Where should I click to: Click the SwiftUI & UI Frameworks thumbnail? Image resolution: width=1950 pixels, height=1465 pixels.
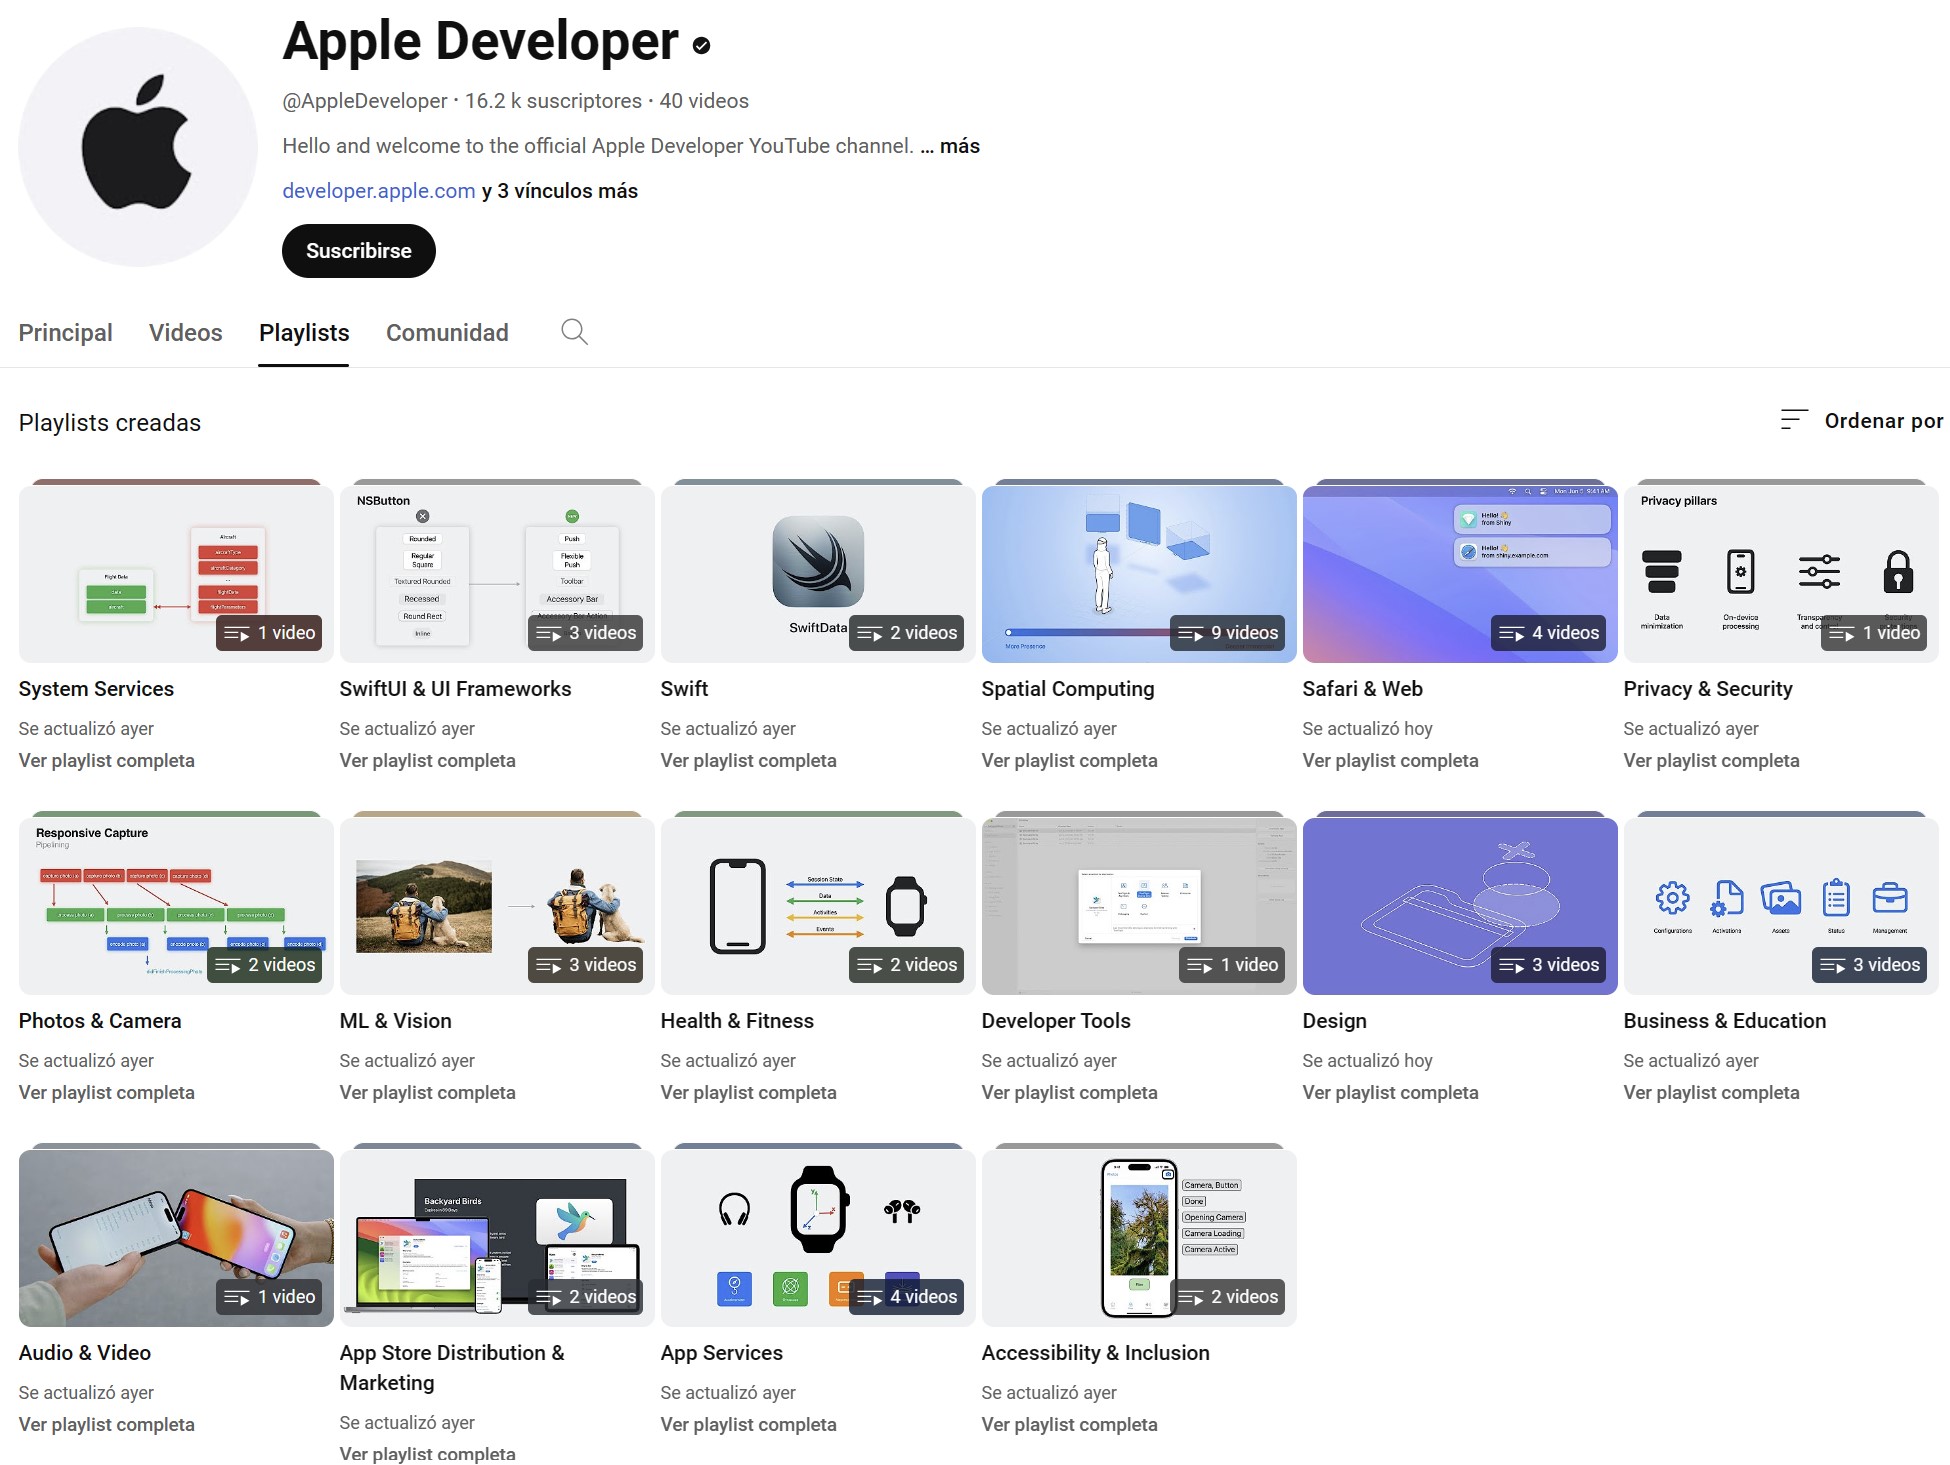click(497, 574)
